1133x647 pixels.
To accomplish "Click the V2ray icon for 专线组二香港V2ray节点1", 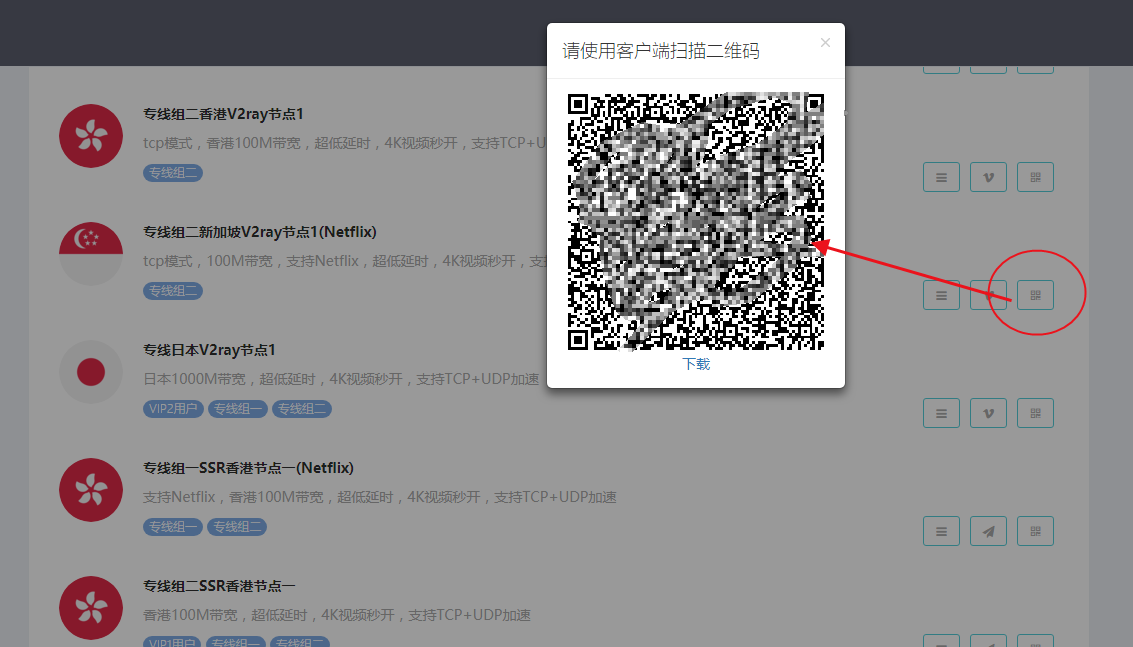I will [988, 177].
